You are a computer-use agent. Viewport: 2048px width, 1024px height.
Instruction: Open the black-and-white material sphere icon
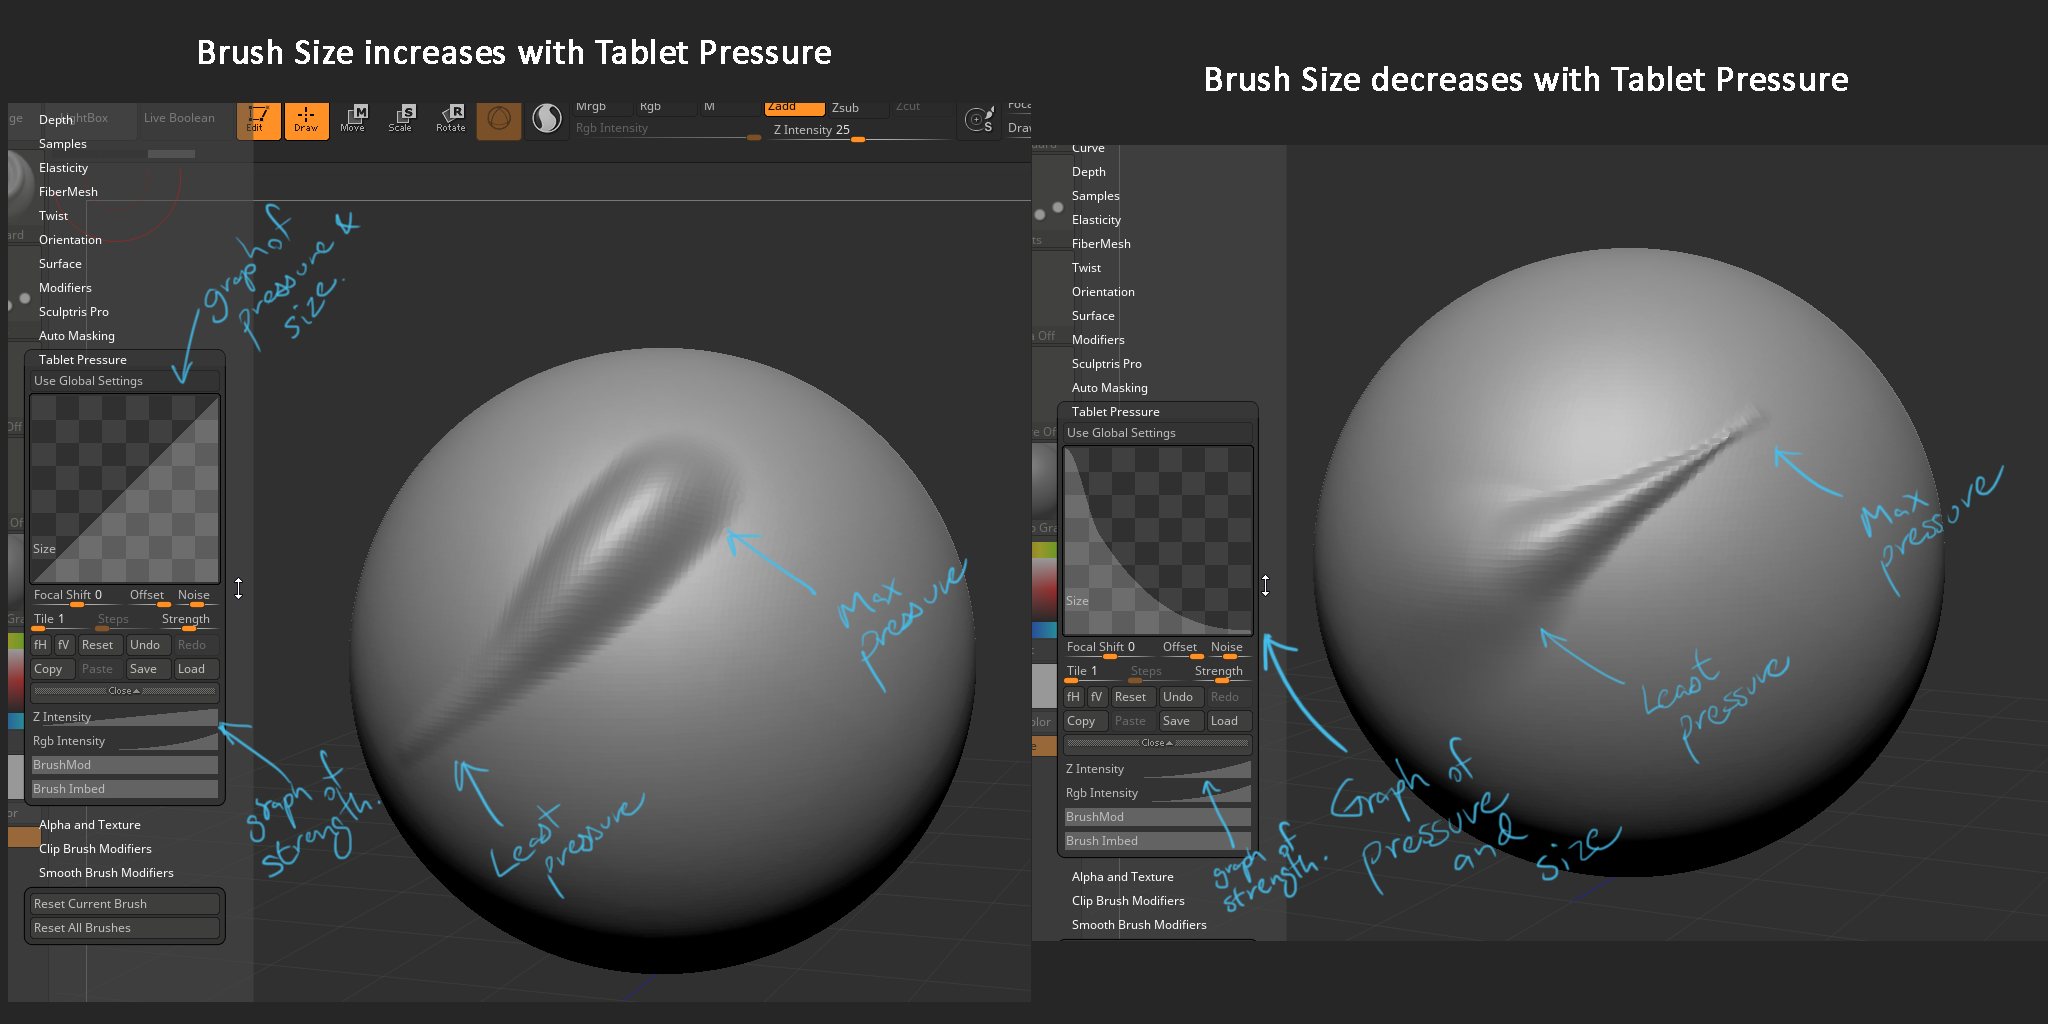pos(547,121)
